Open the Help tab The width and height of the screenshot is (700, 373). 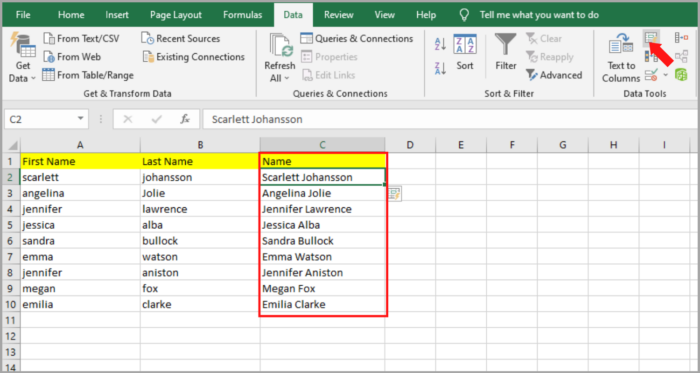(x=426, y=15)
